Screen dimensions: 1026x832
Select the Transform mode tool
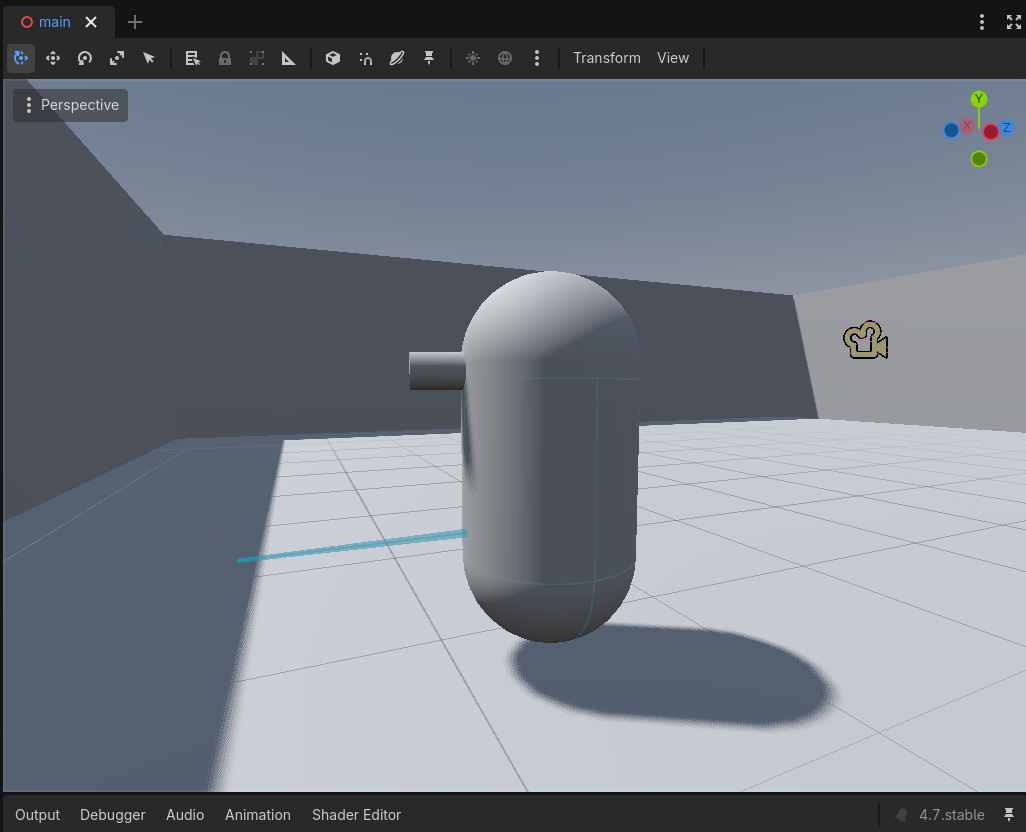click(x=21, y=58)
